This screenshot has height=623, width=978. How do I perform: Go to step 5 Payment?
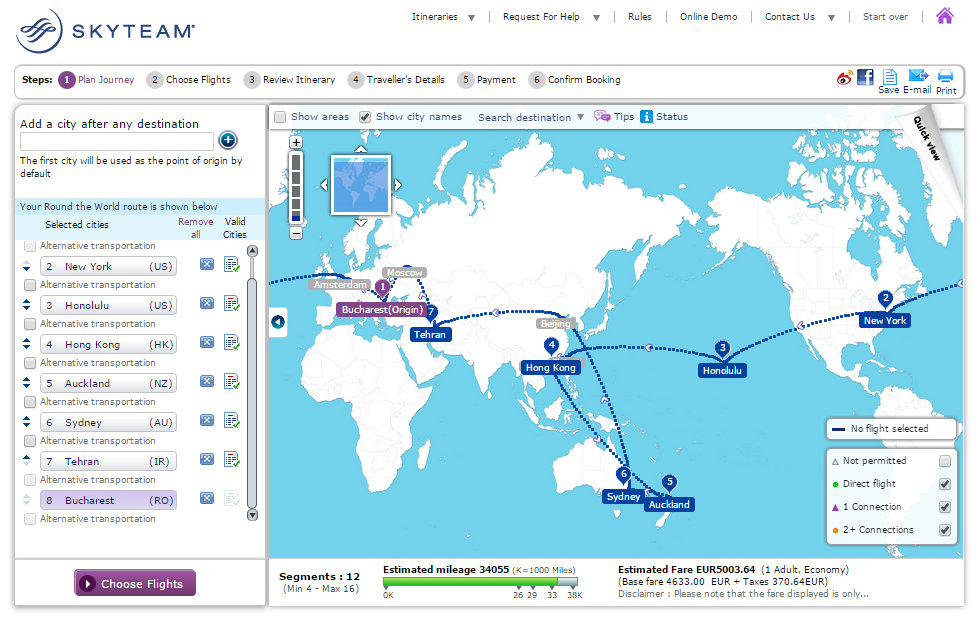487,80
